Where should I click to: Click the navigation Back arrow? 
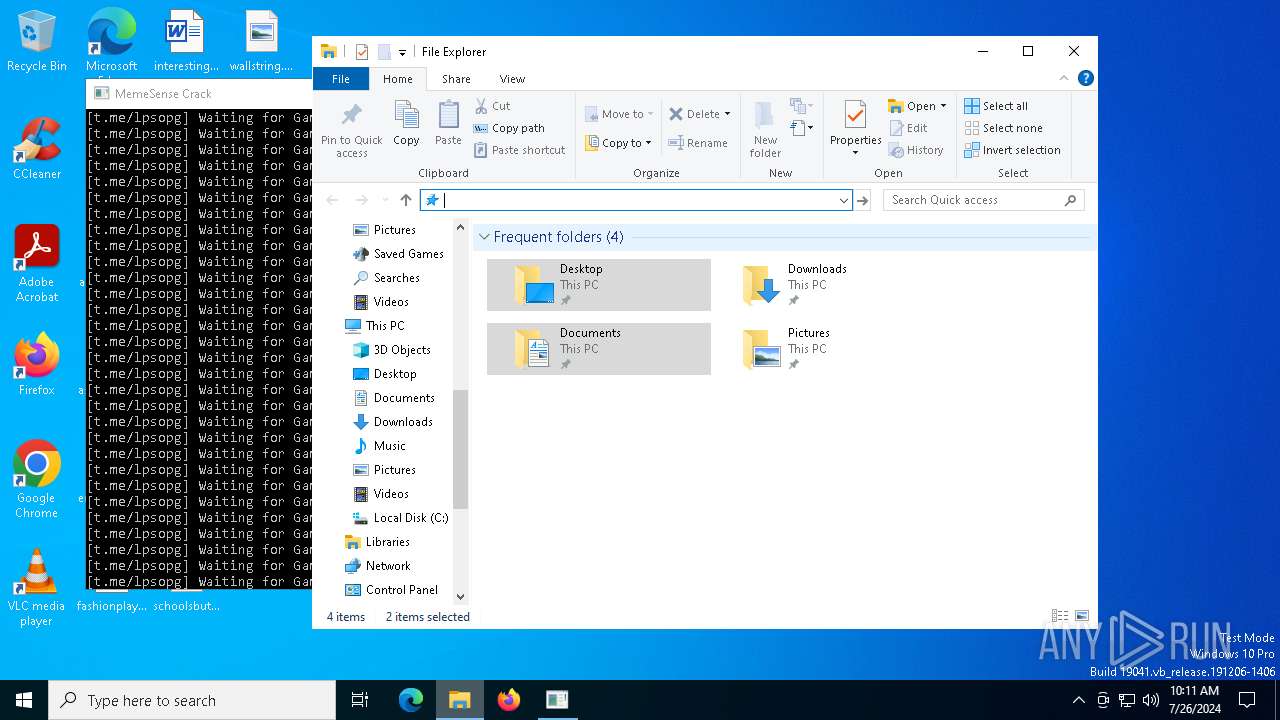click(333, 200)
